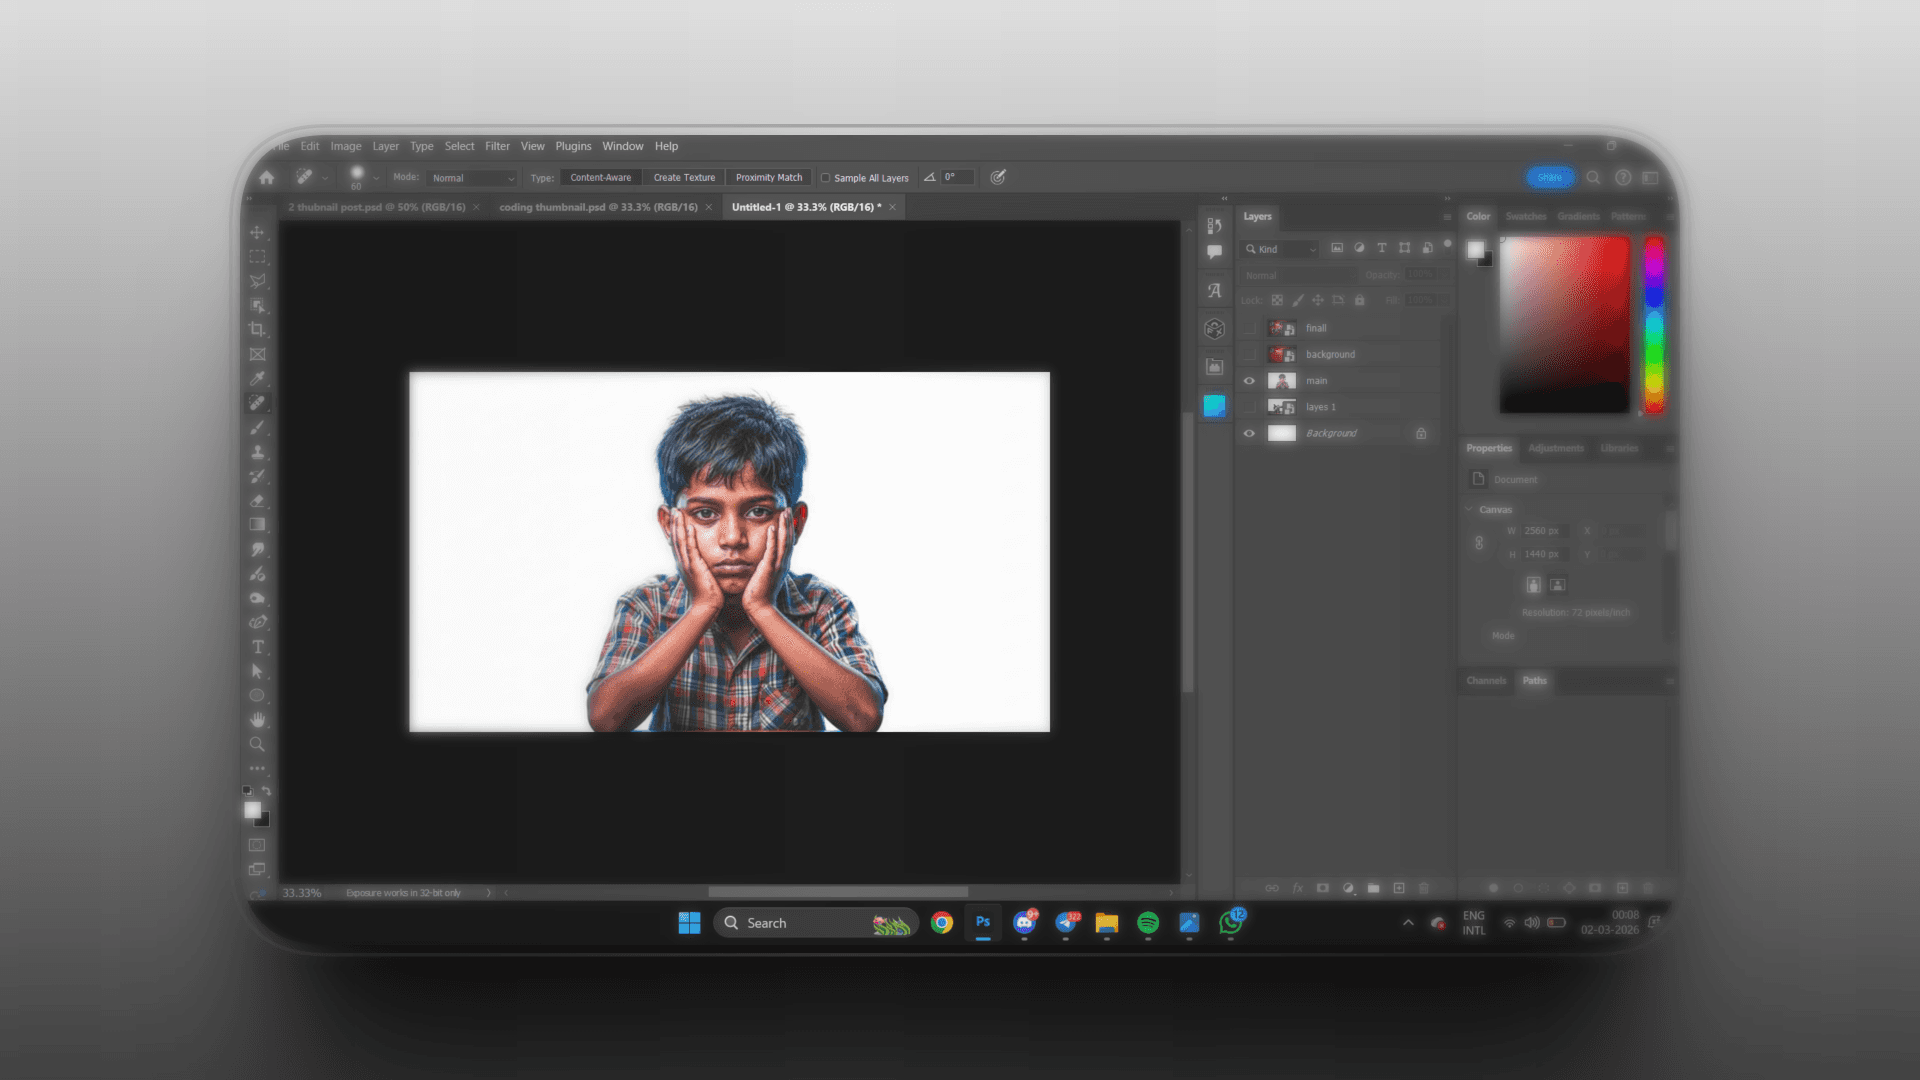Image resolution: width=1920 pixels, height=1080 pixels.
Task: Open Spotify from the taskbar
Action: (1148, 923)
